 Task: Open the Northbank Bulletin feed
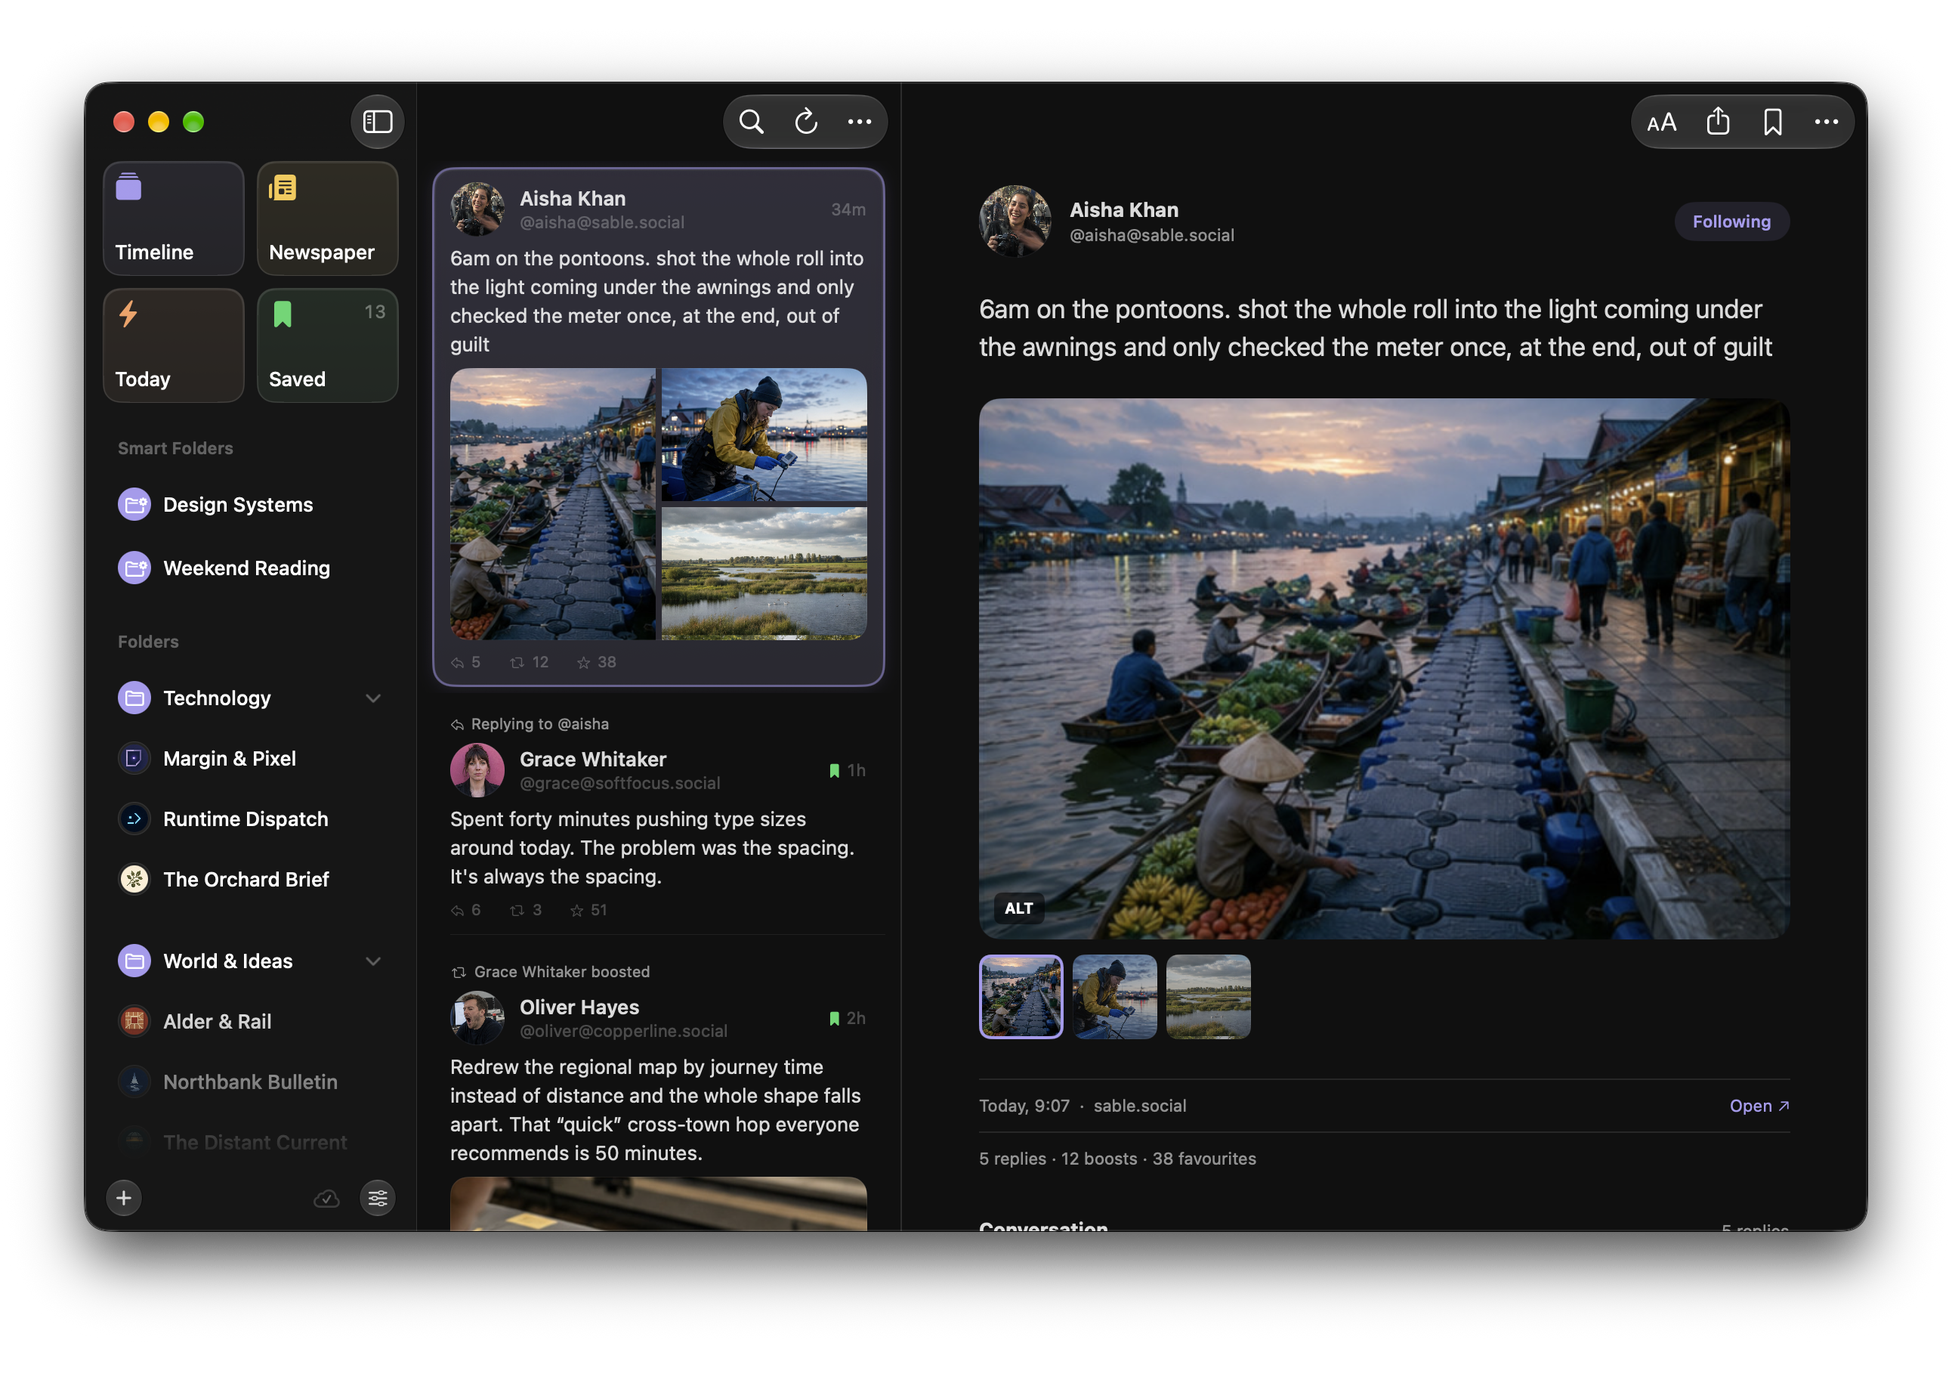point(250,1081)
